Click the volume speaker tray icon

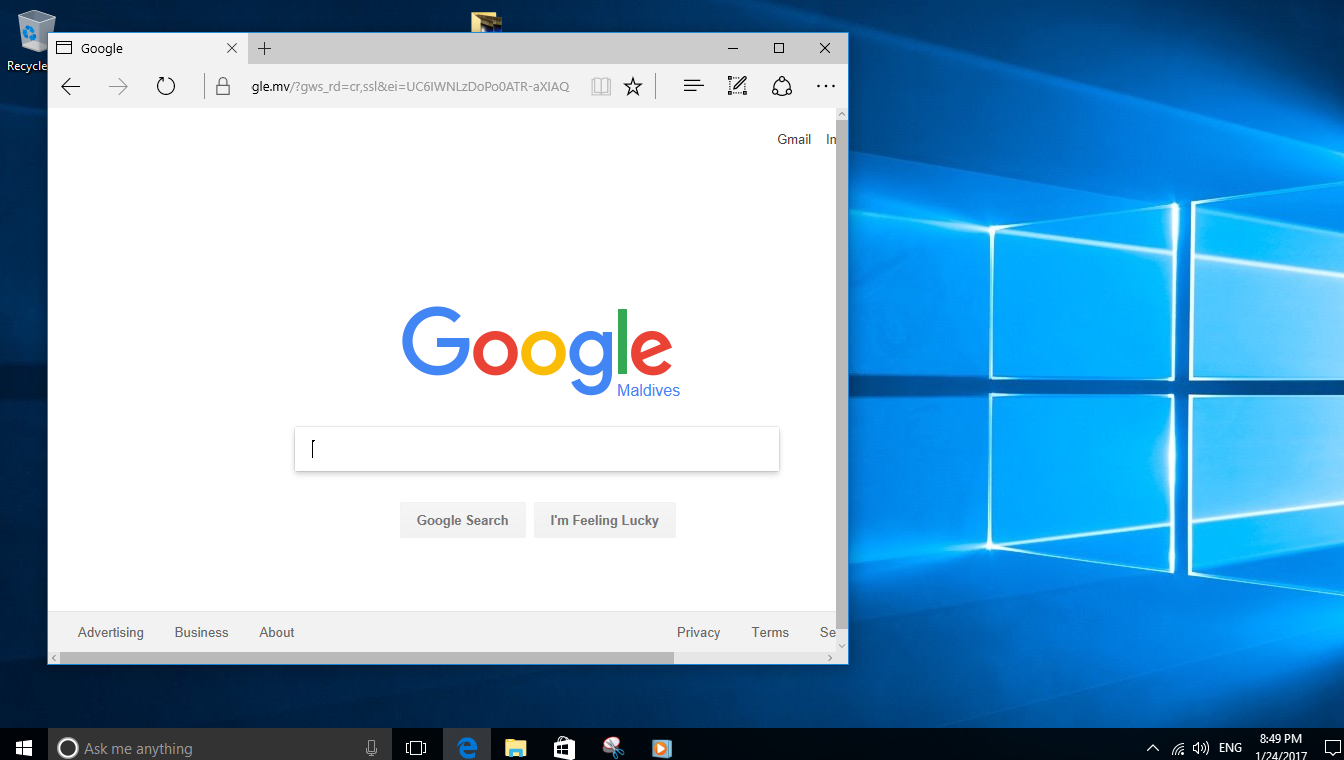1201,747
